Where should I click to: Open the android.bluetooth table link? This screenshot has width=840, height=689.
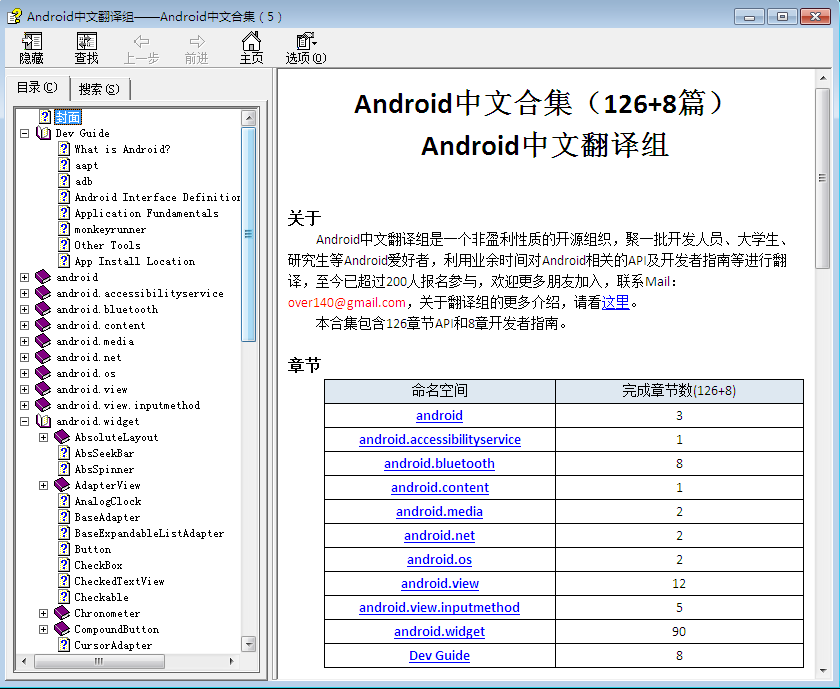[x=439, y=463]
